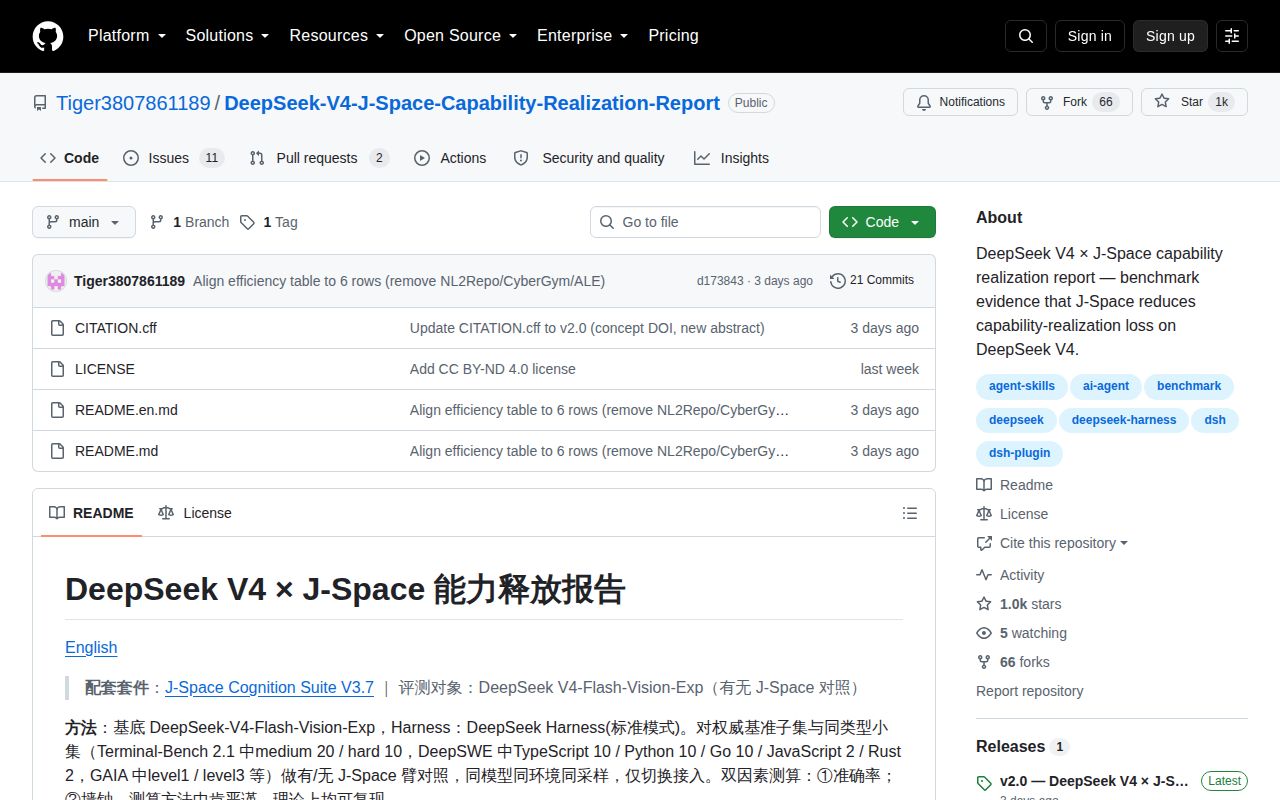Follow the English link in README
The width and height of the screenshot is (1280, 800).
[91, 647]
